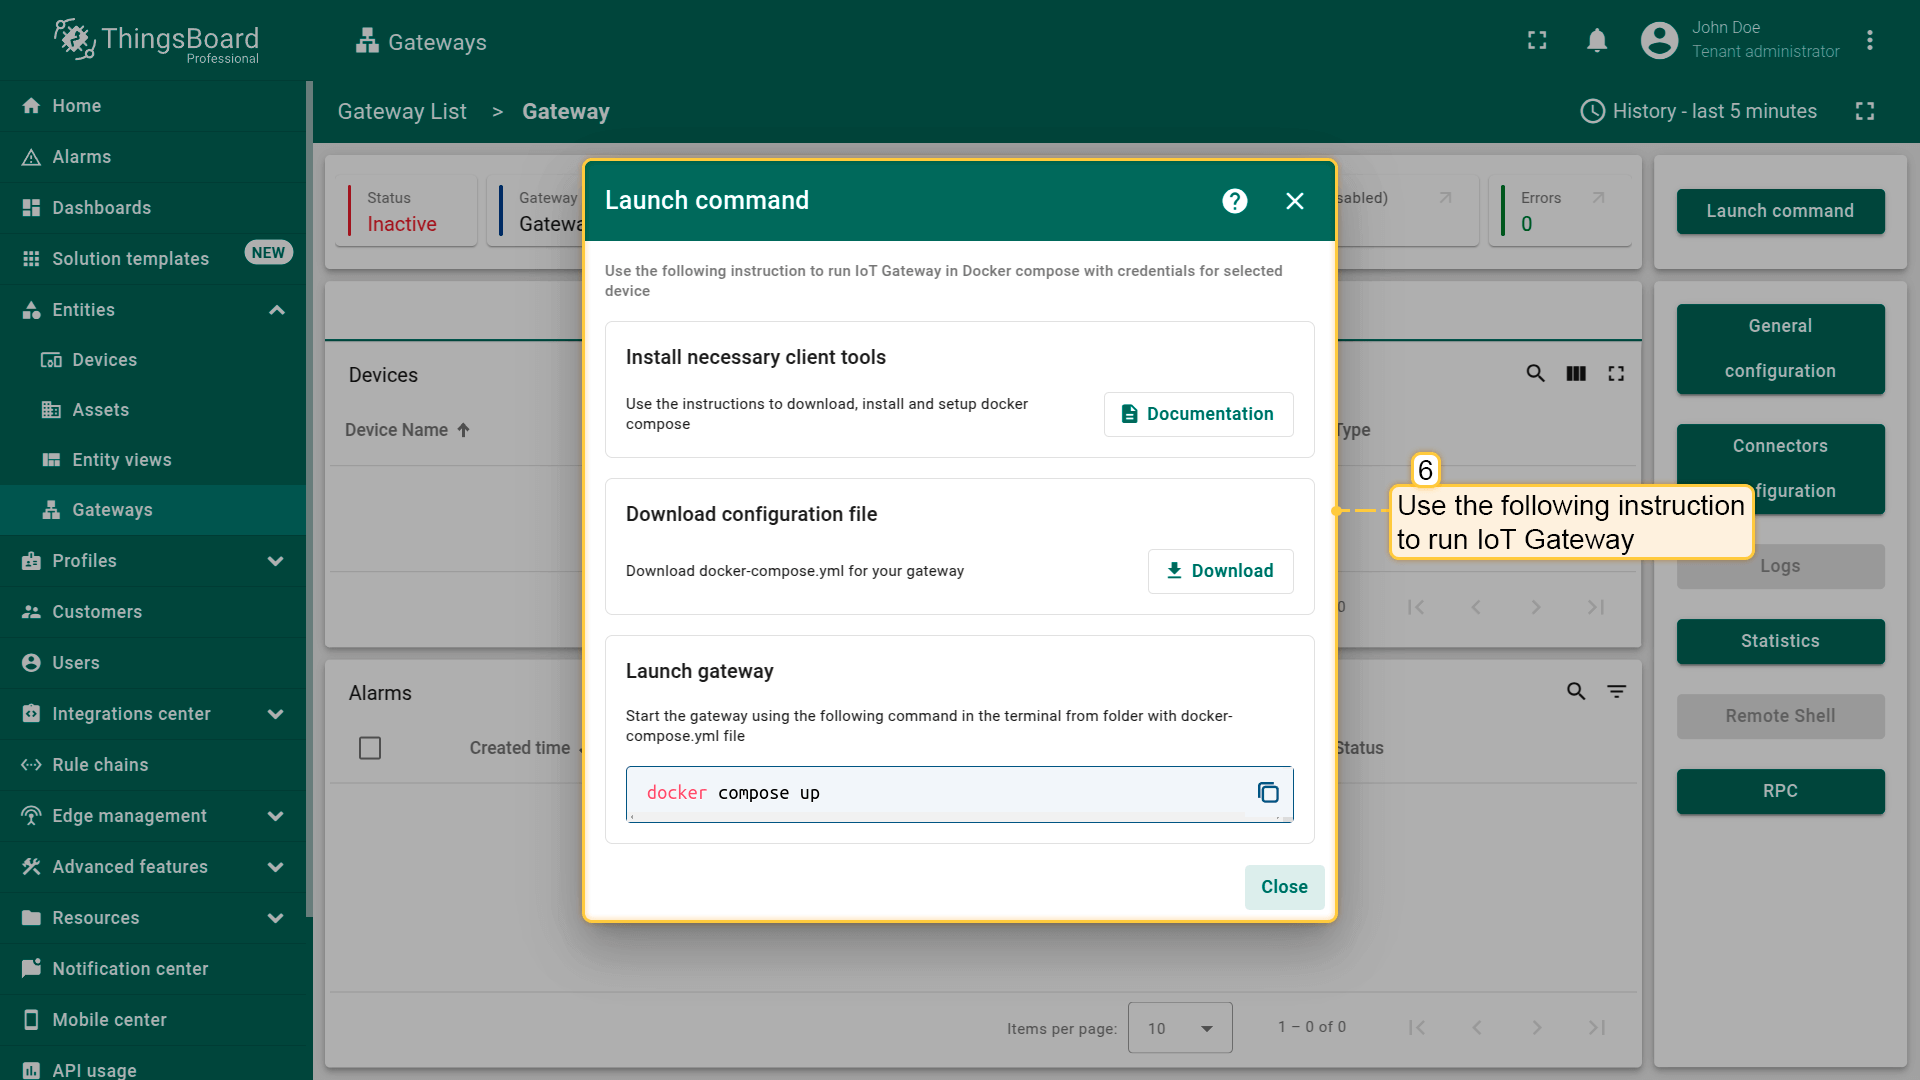
Task: Click the notifications bell icon
Action: pyautogui.click(x=1597, y=41)
